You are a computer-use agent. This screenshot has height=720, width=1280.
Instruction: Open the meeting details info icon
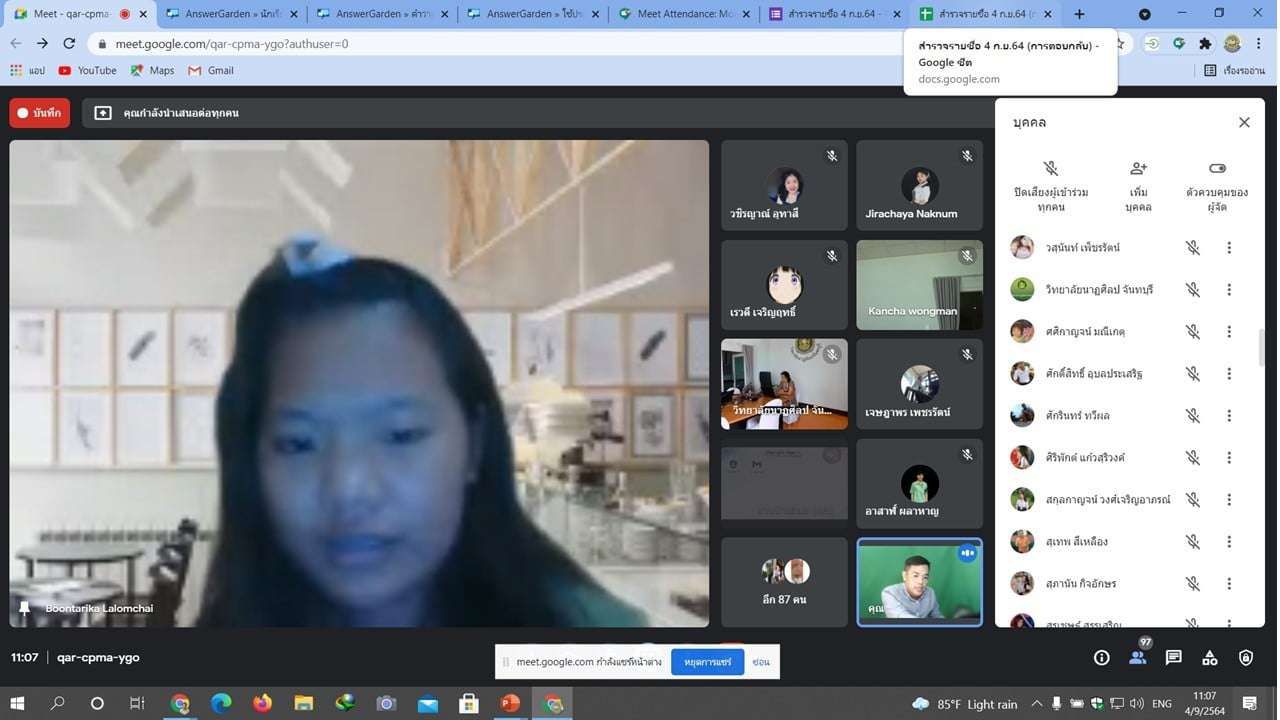click(x=1101, y=657)
